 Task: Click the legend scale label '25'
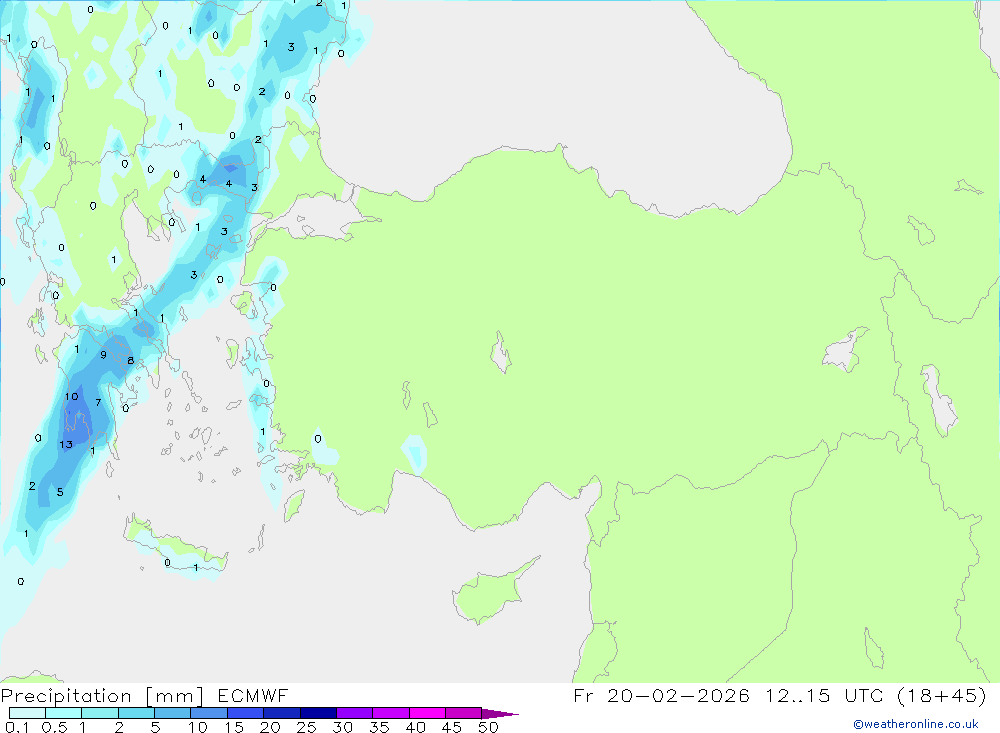306,727
